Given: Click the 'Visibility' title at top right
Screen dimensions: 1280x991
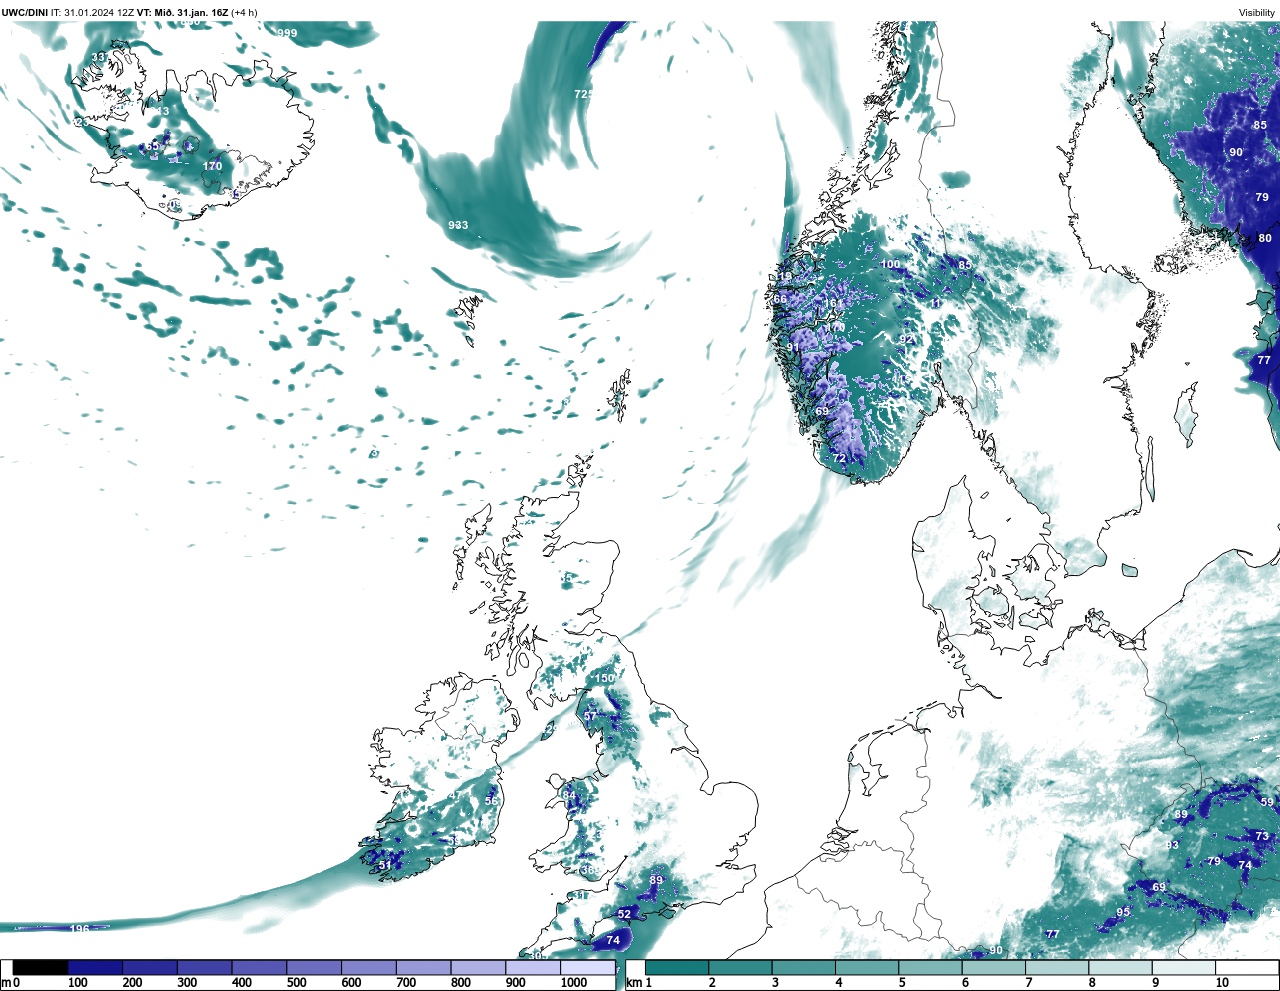Looking at the screenshot, I should pyautogui.click(x=1257, y=13).
